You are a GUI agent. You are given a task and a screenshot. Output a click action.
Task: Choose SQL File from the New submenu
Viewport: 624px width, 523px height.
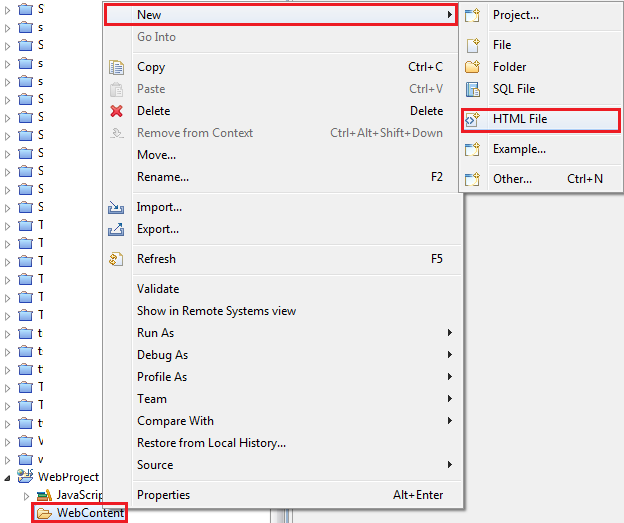(x=540, y=89)
